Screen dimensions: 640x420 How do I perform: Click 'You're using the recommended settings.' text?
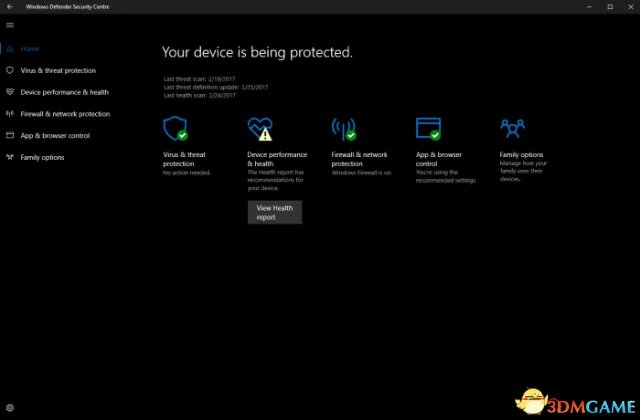pos(446,176)
